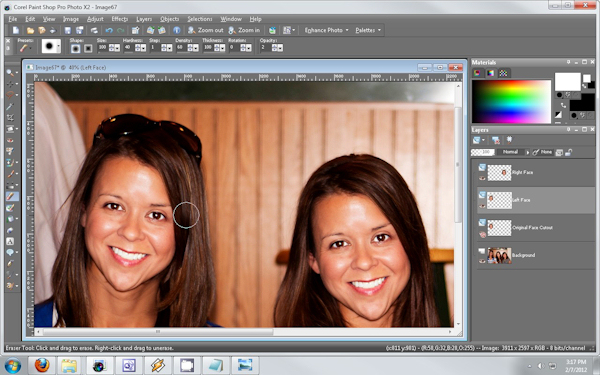Select the Preset Shape speech-bubble tool
600x375 pixels.
tap(10, 252)
